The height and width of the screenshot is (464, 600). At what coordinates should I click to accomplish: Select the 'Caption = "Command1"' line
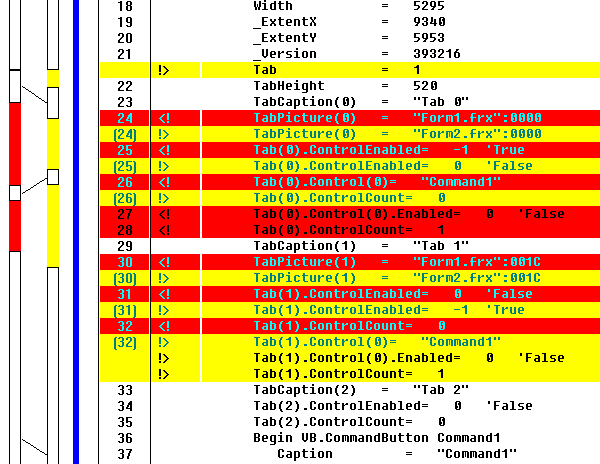pyautogui.click(x=397, y=454)
